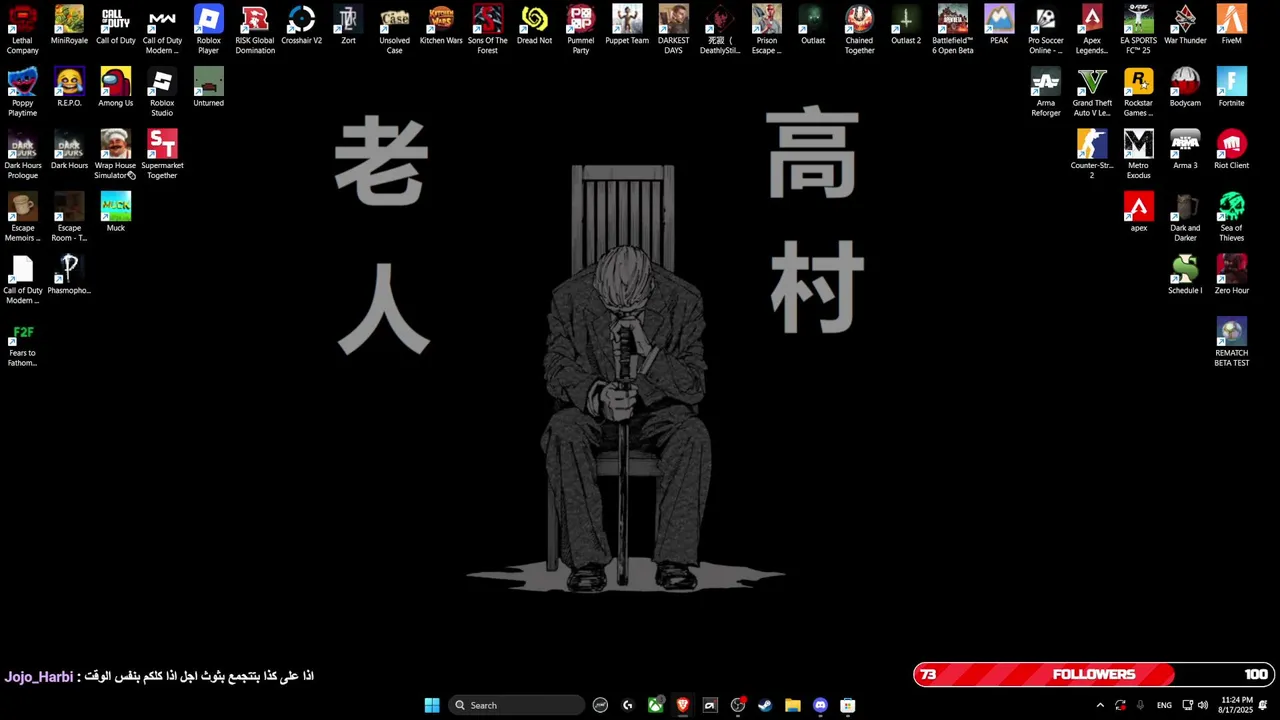Launch FiveM from the desktop
The width and height of the screenshot is (1280, 720).
[1231, 26]
